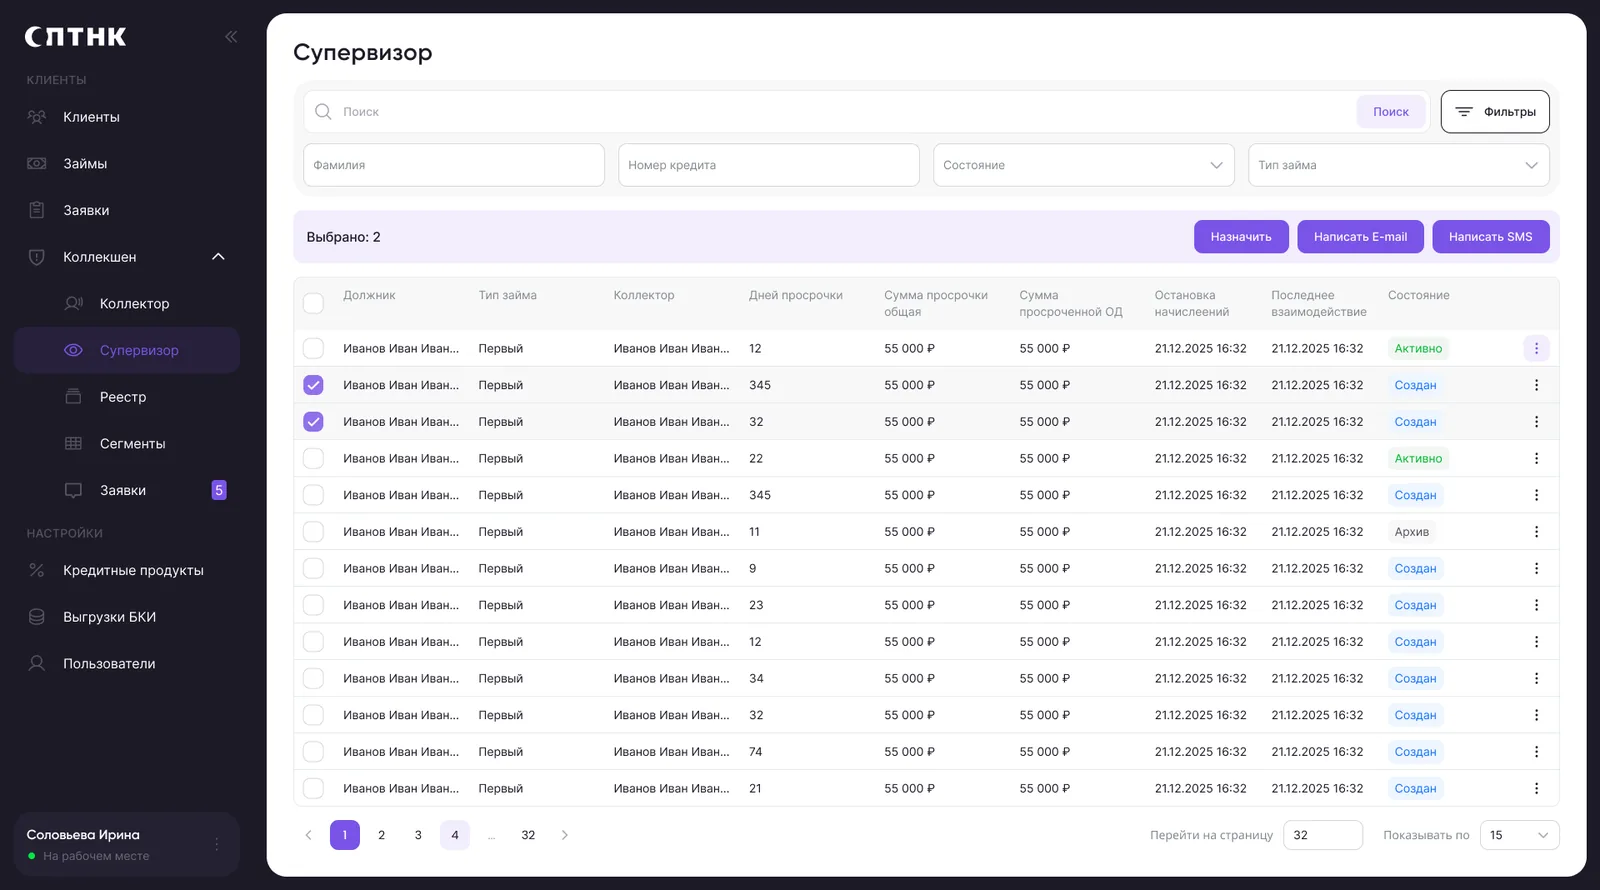1600x890 pixels.
Task: Click the Перейти на страницу input field
Action: point(1323,835)
